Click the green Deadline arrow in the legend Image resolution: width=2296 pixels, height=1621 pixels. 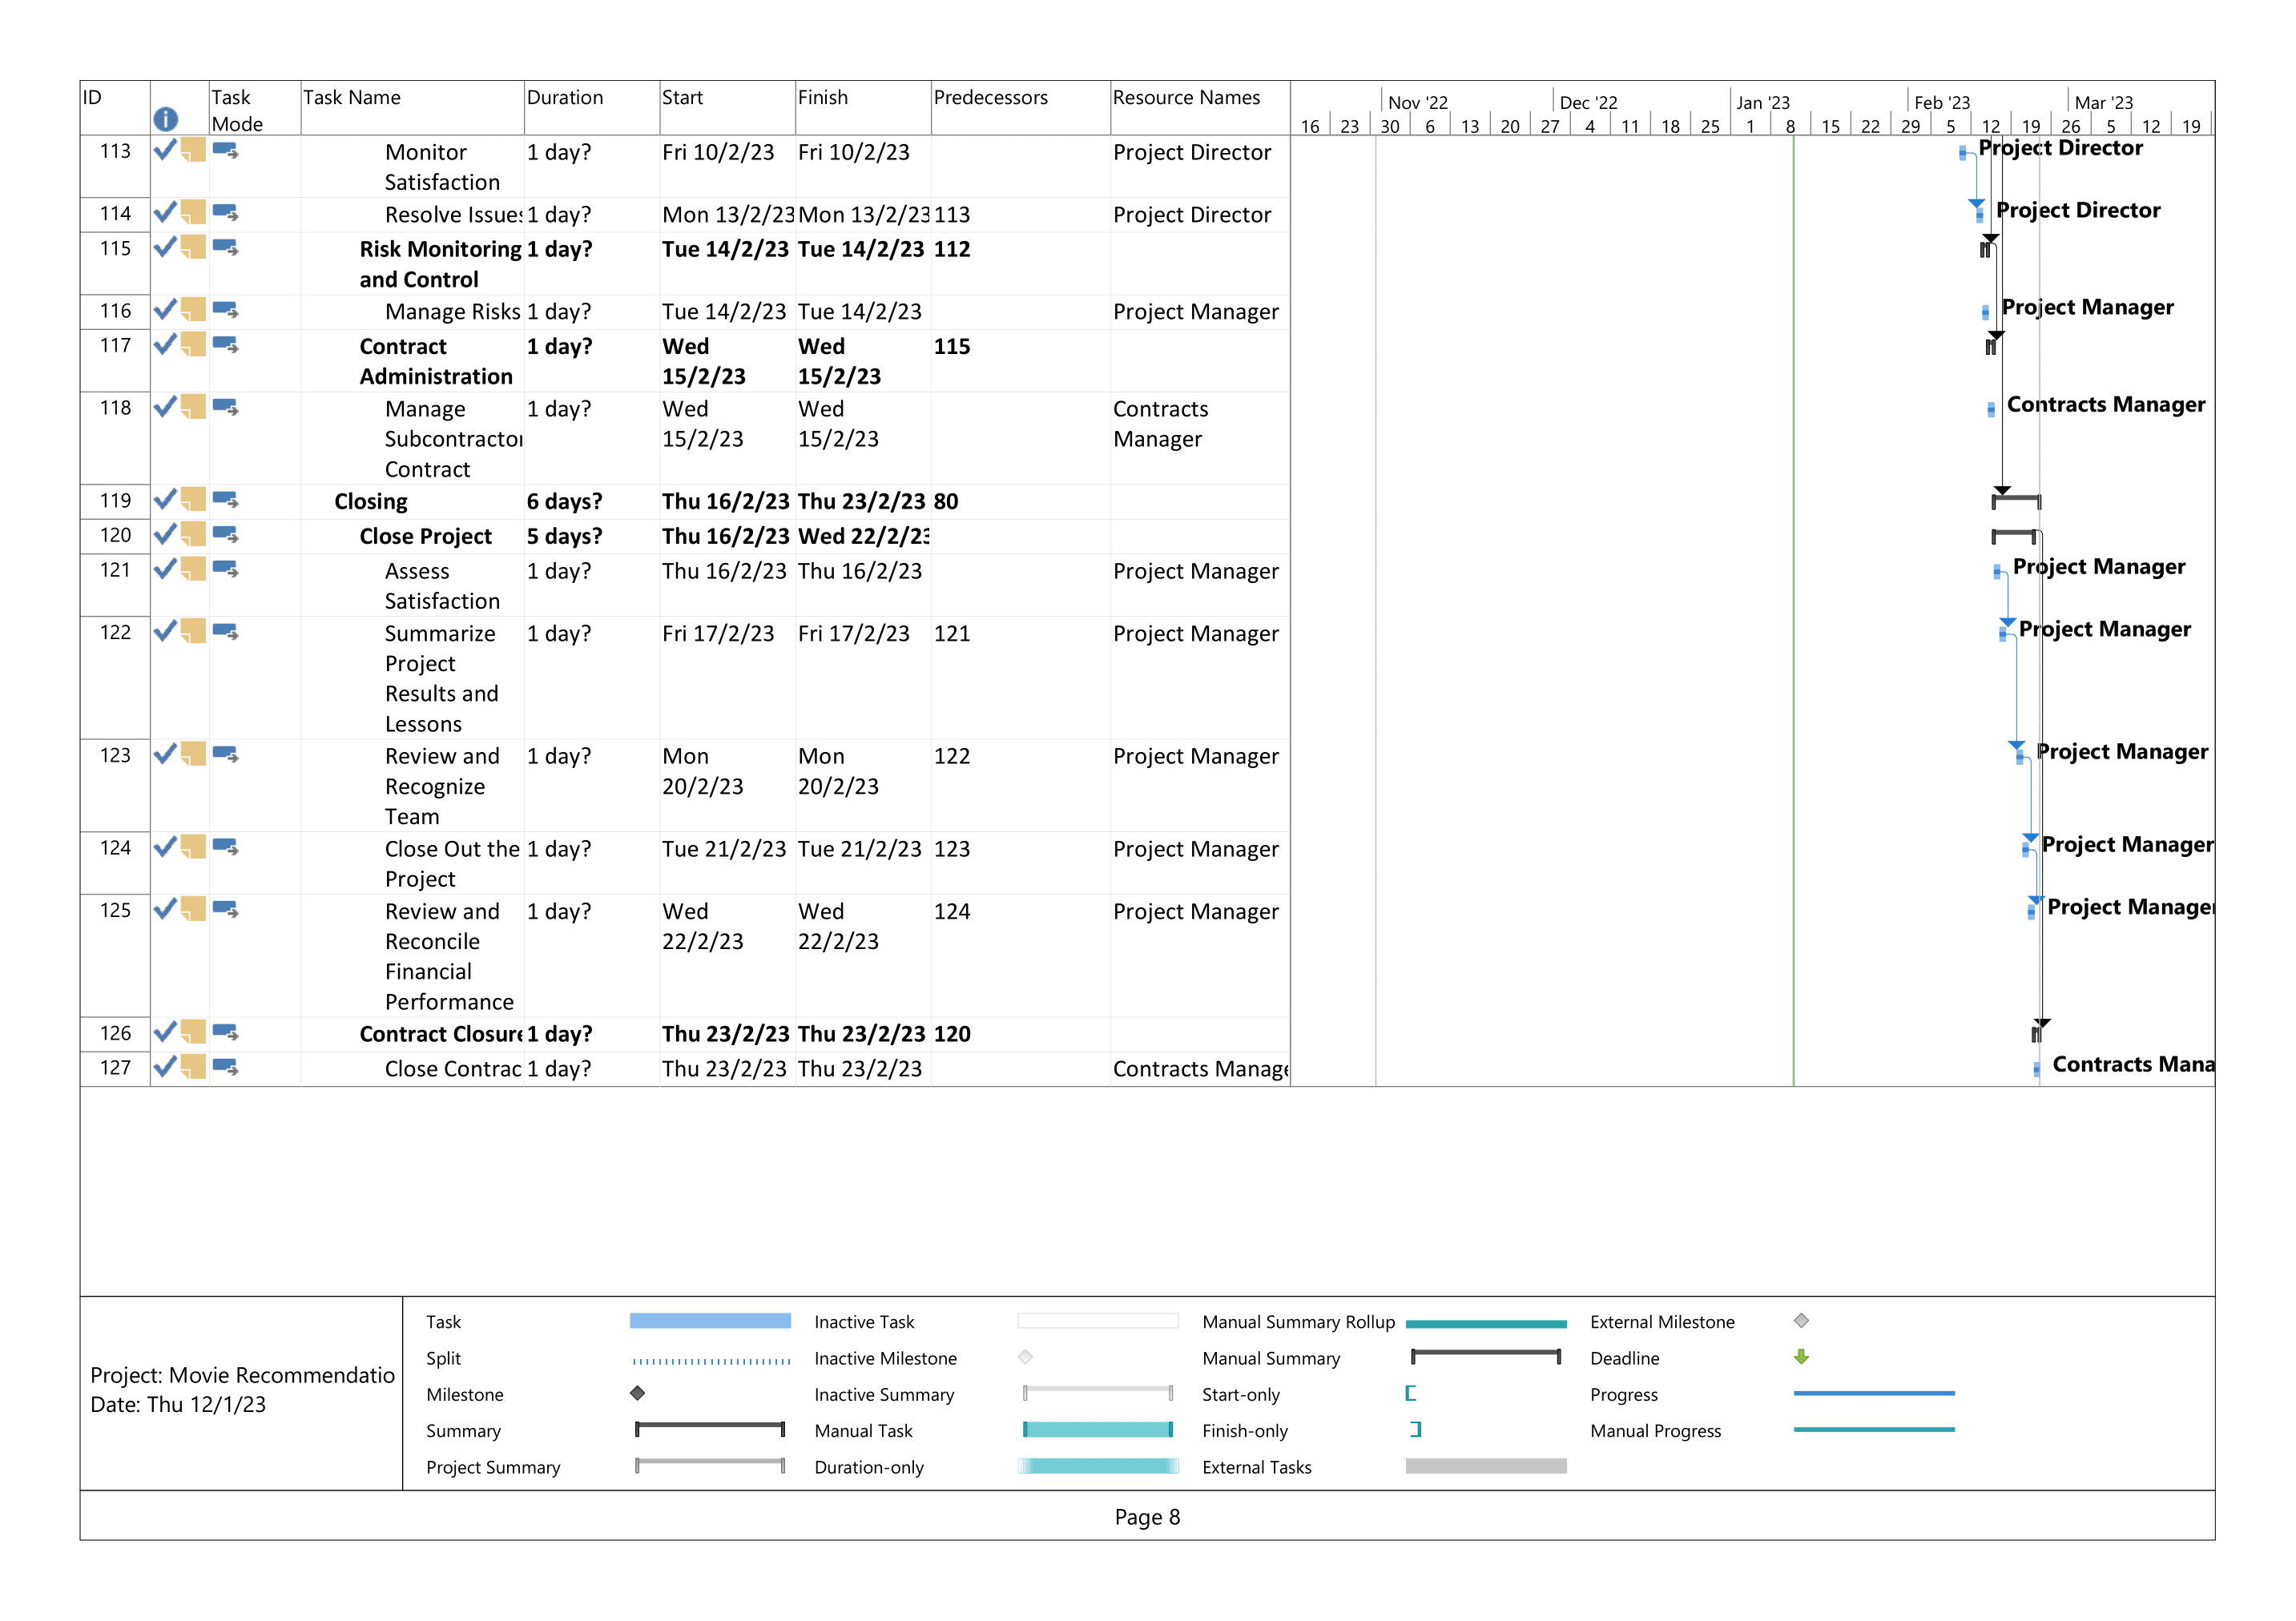pos(1801,1358)
